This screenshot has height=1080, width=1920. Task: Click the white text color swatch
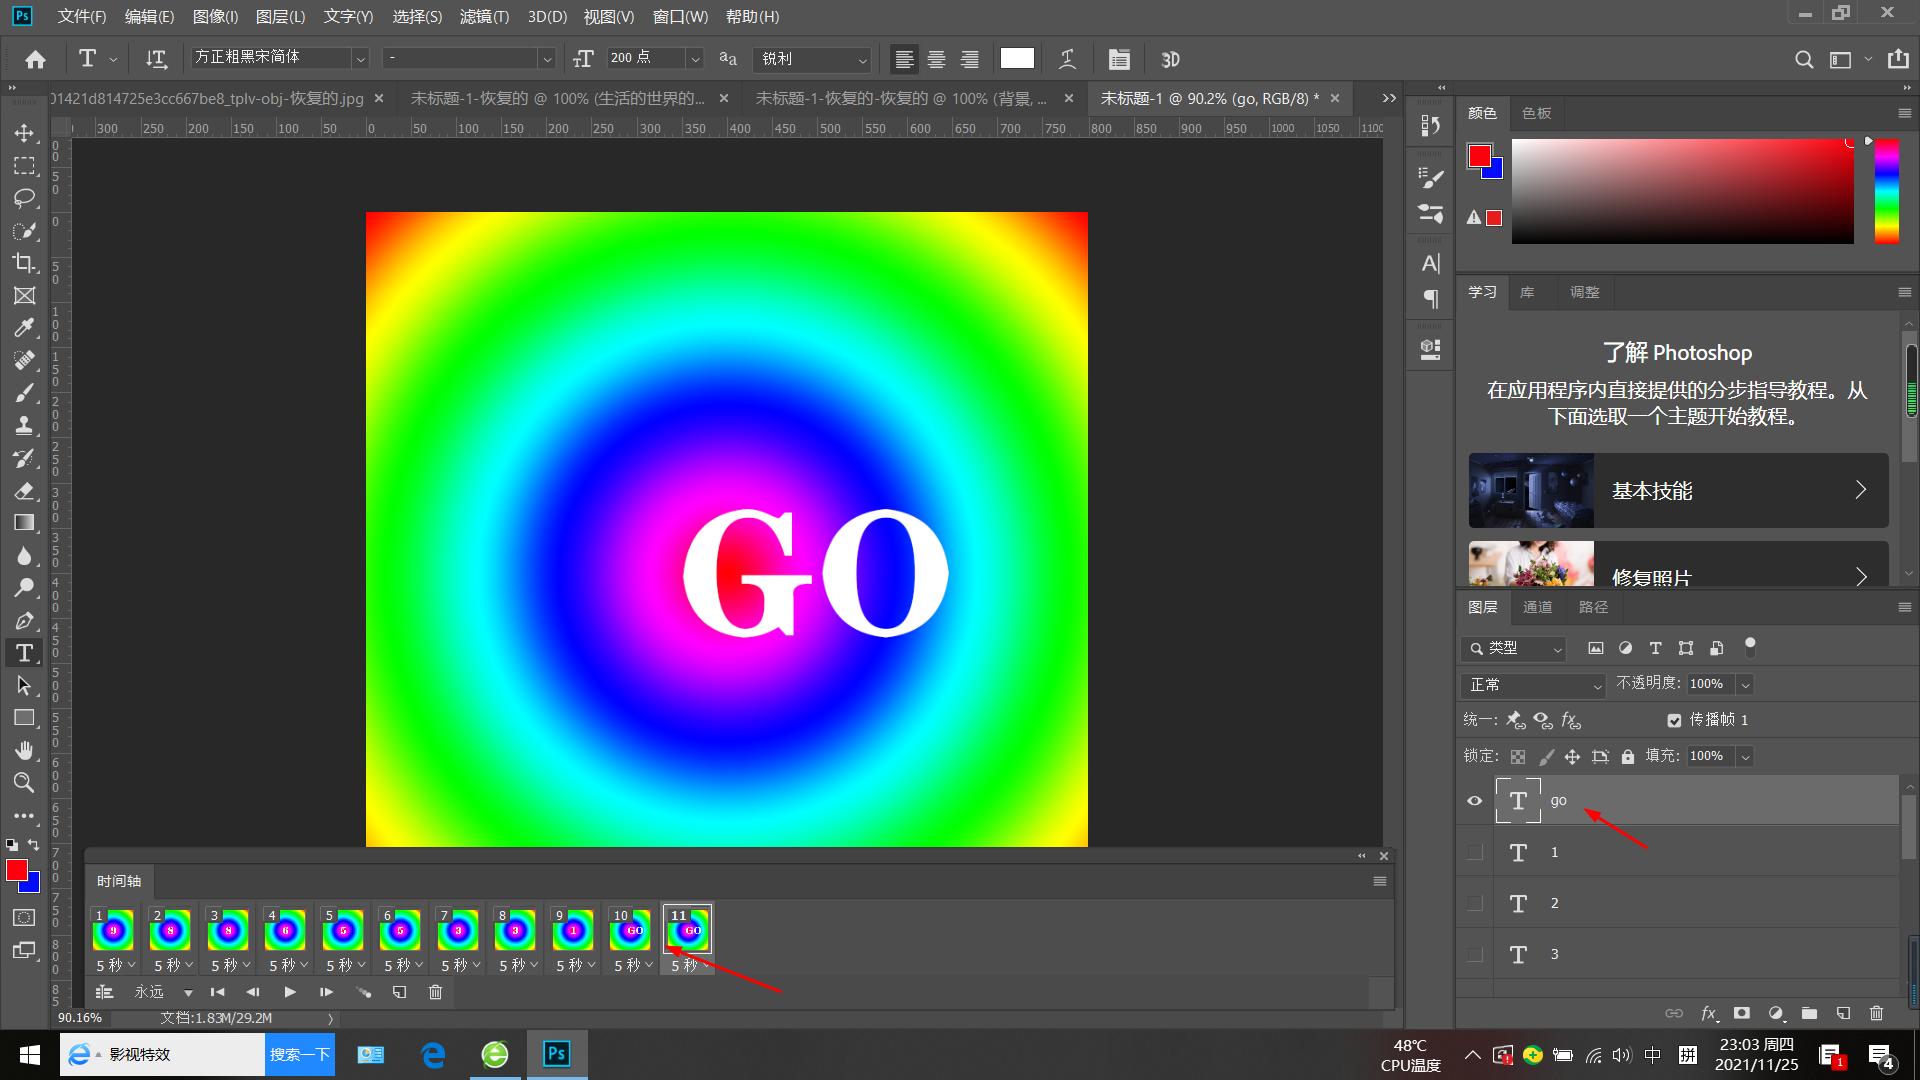point(1017,58)
